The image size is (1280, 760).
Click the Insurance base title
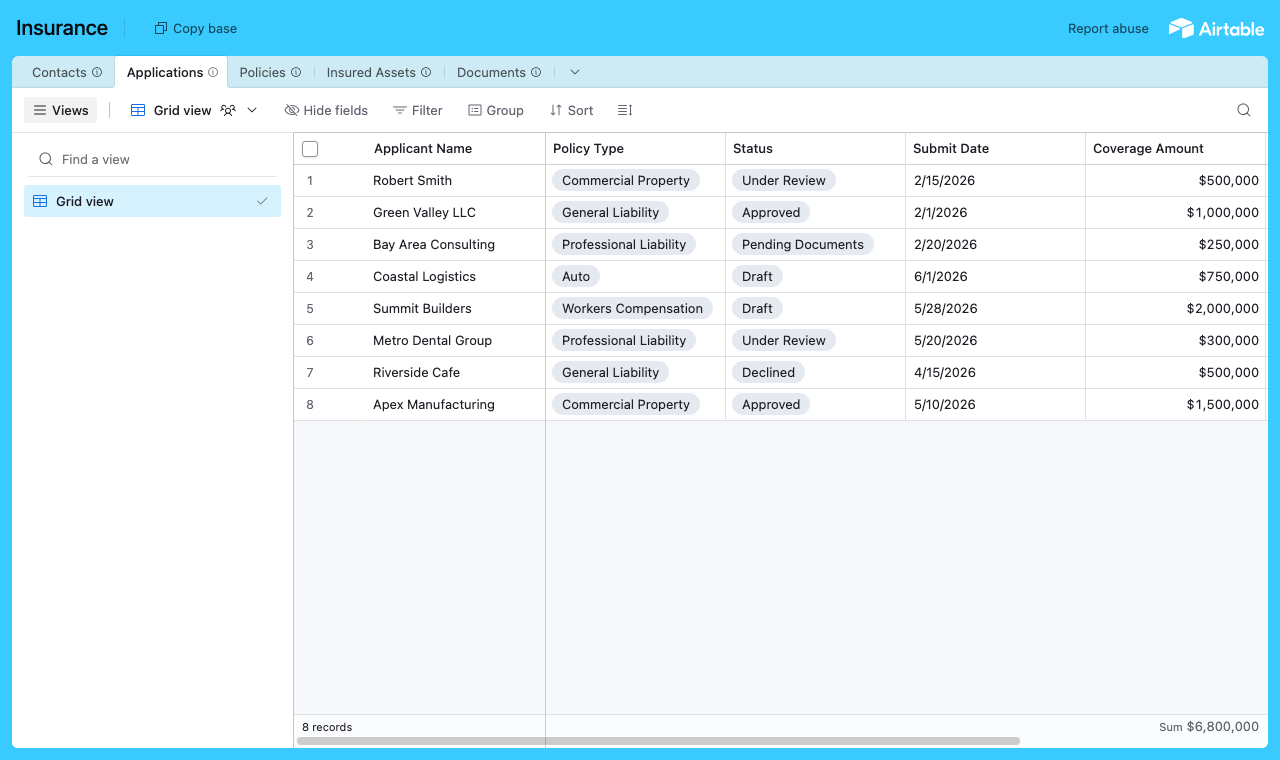pyautogui.click(x=62, y=28)
